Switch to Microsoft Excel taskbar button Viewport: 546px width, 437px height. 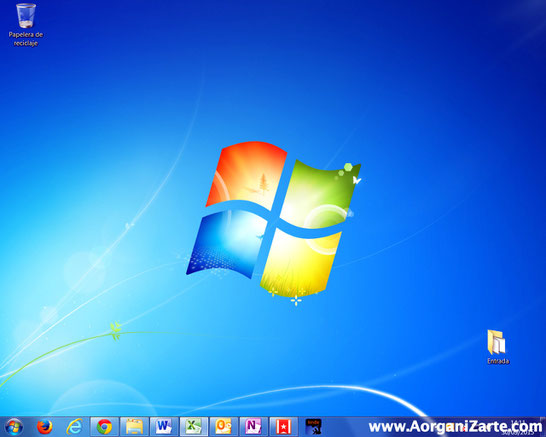coord(194,427)
